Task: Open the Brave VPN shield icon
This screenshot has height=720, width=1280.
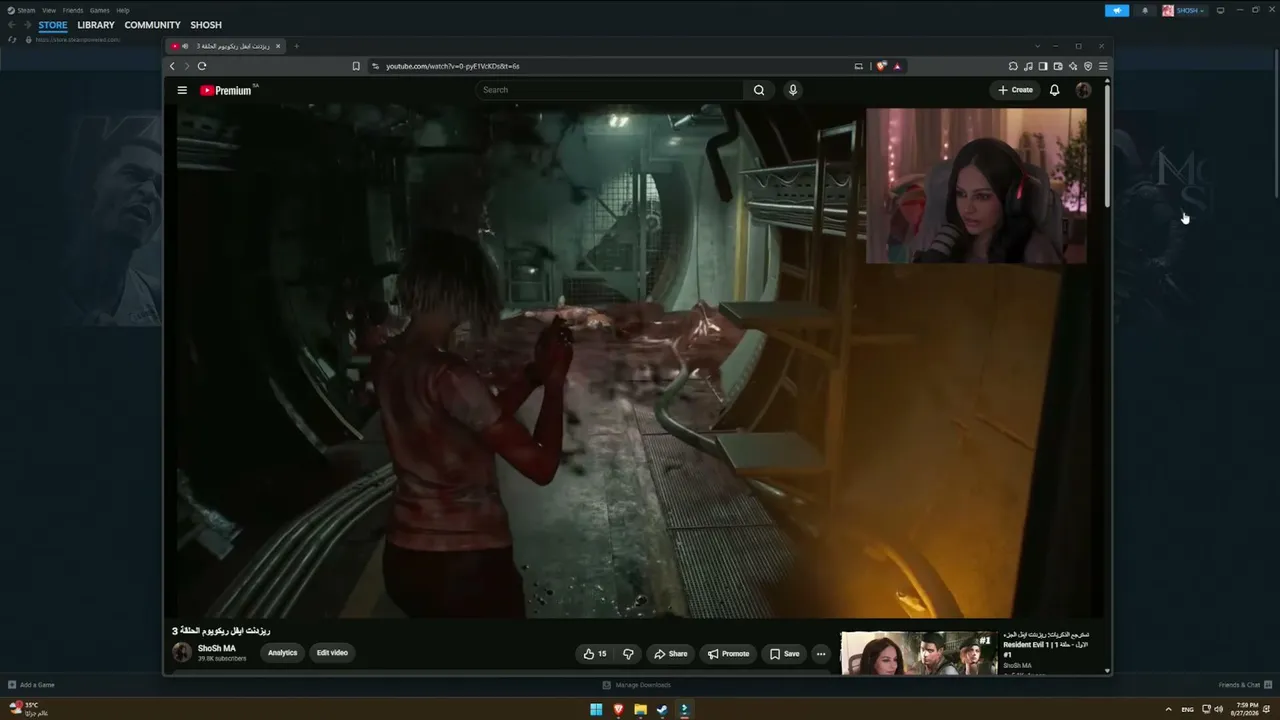Action: click(1088, 66)
